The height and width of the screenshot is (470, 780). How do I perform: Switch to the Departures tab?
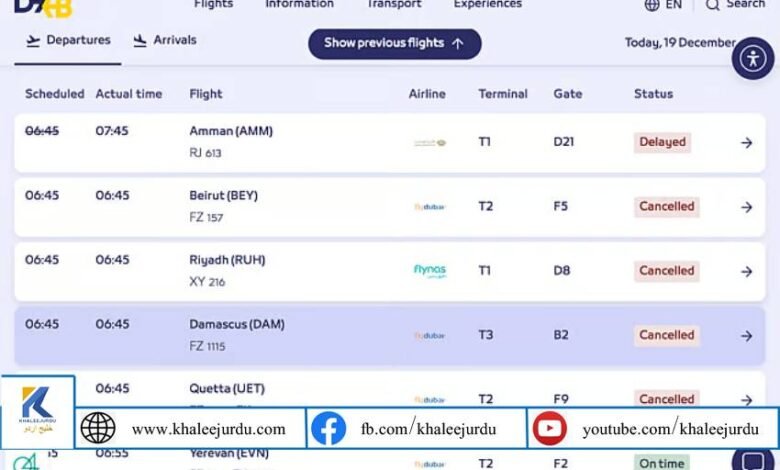[68, 41]
